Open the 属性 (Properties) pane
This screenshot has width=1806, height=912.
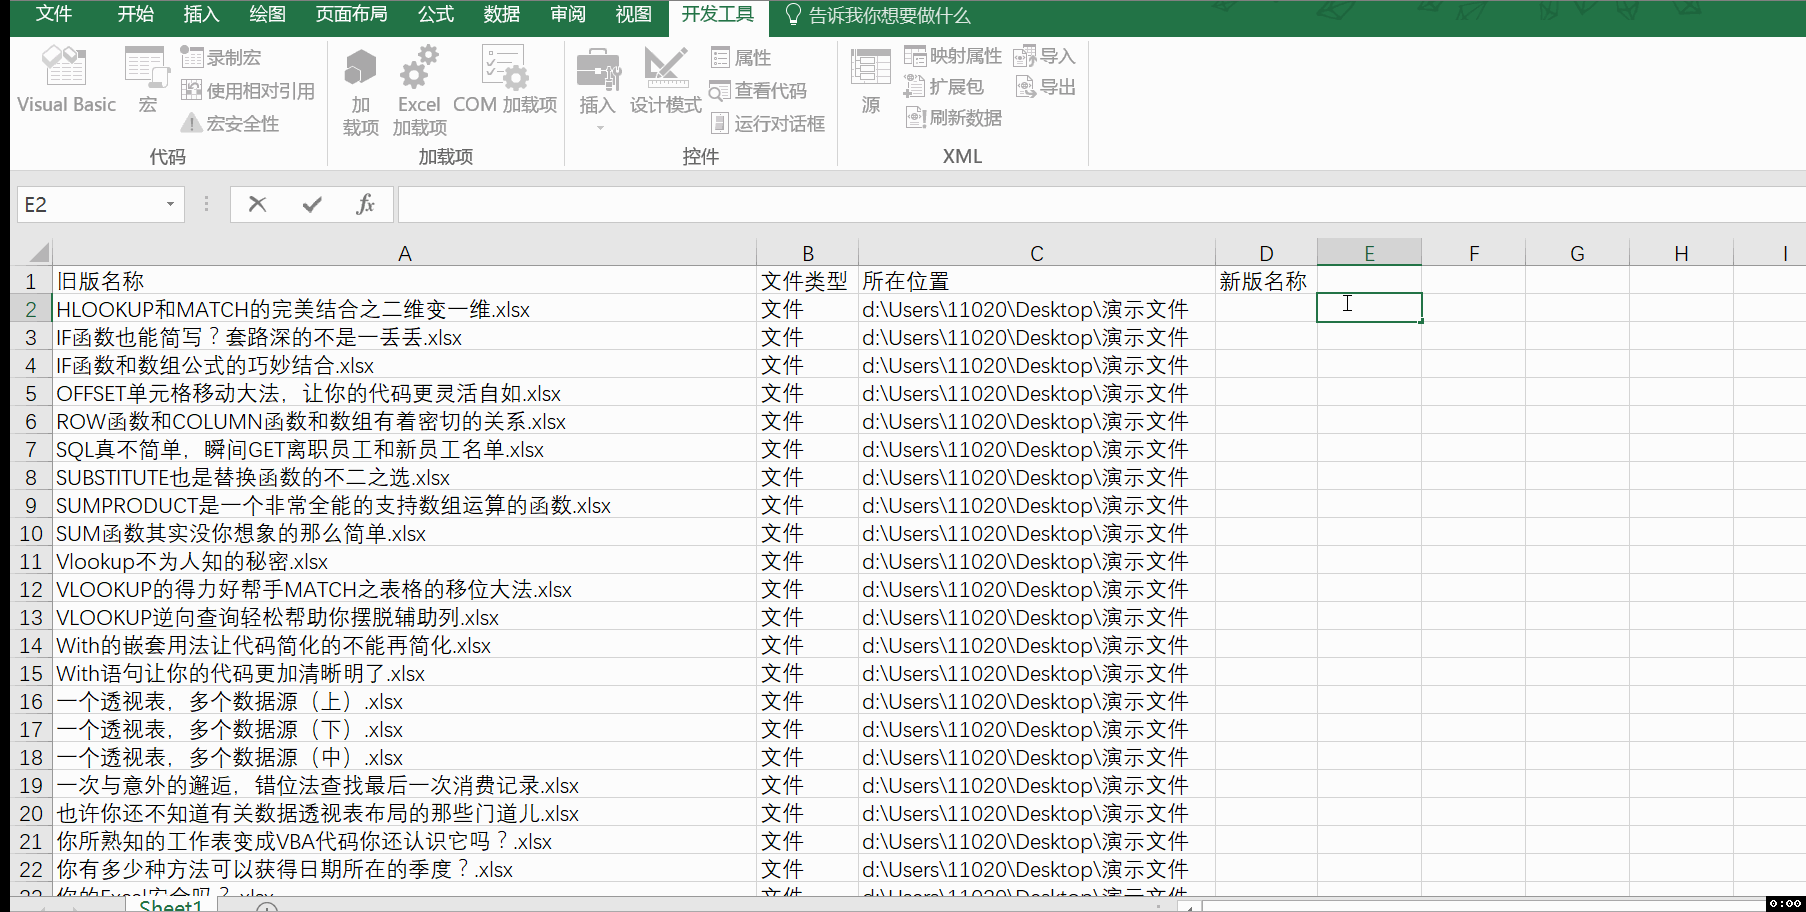coord(720,57)
